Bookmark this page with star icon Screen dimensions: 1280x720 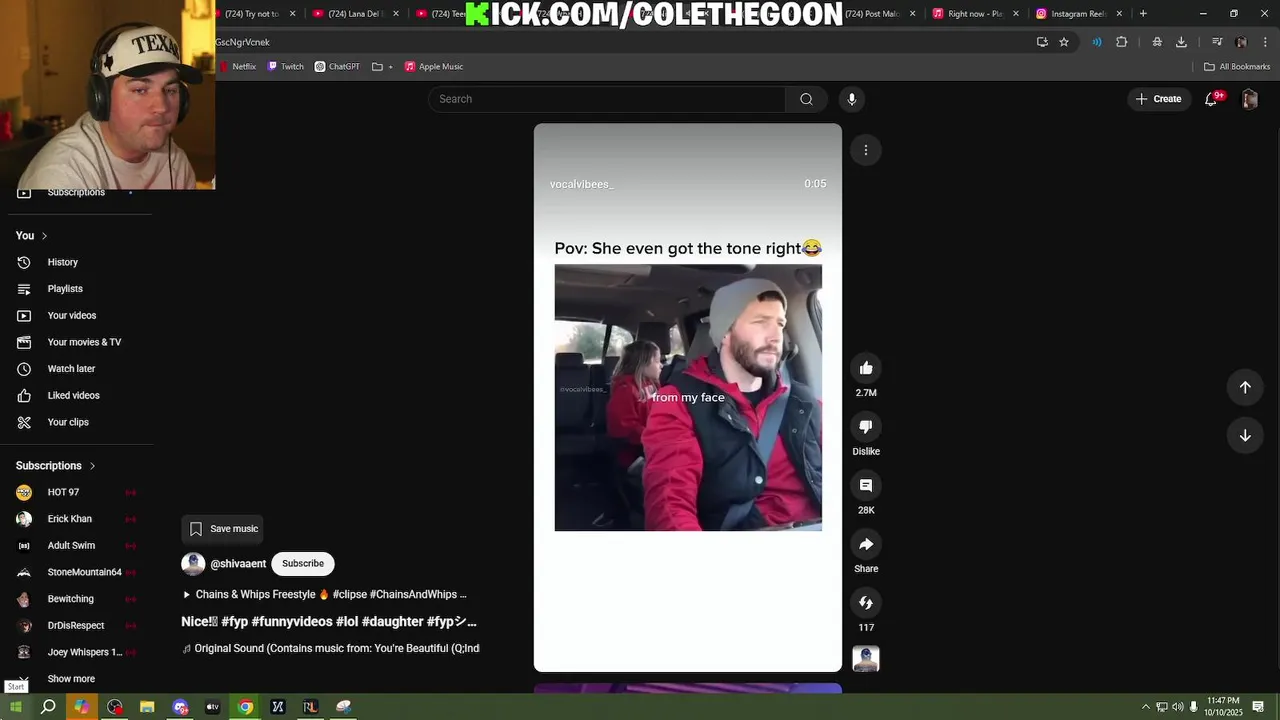pos(1064,42)
